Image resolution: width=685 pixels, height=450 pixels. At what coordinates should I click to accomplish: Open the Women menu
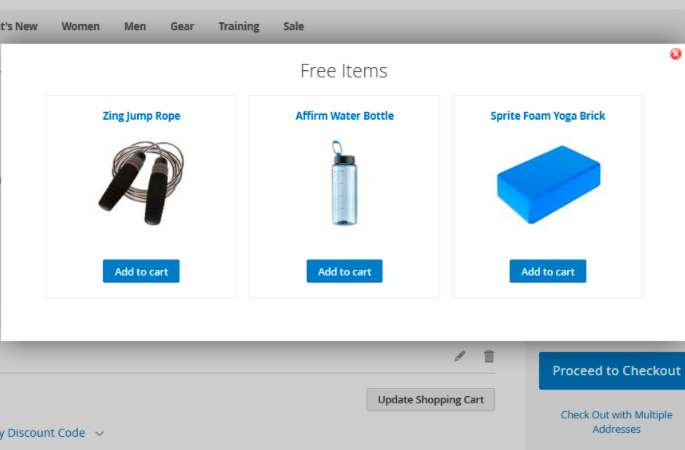[80, 26]
